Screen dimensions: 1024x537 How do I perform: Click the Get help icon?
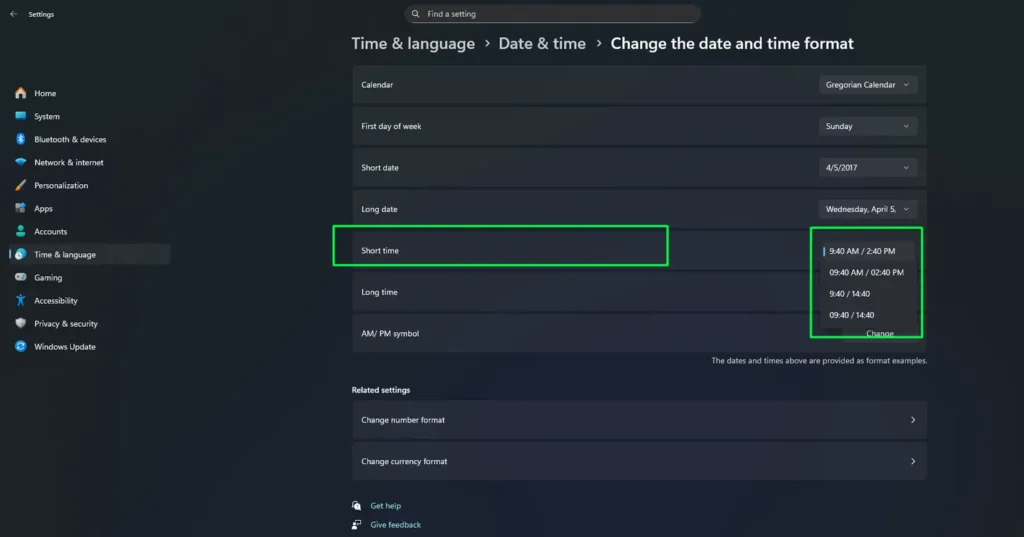pyautogui.click(x=357, y=506)
